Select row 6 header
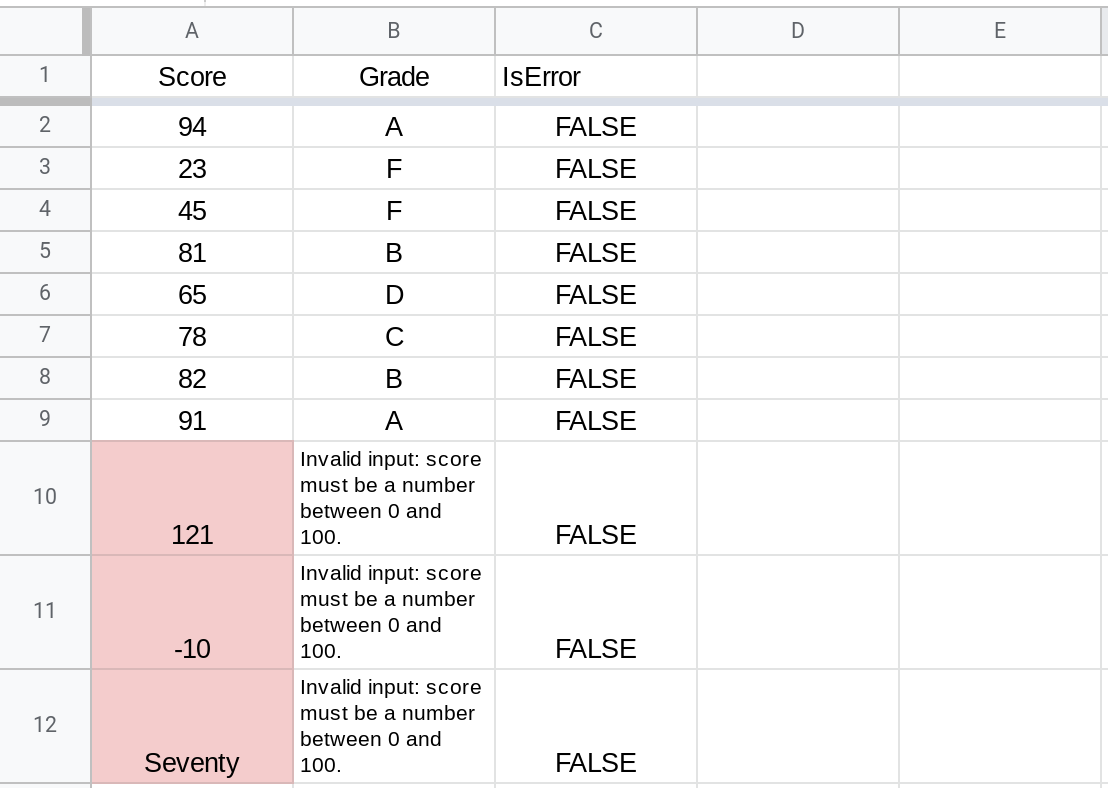The image size is (1108, 788). click(45, 294)
